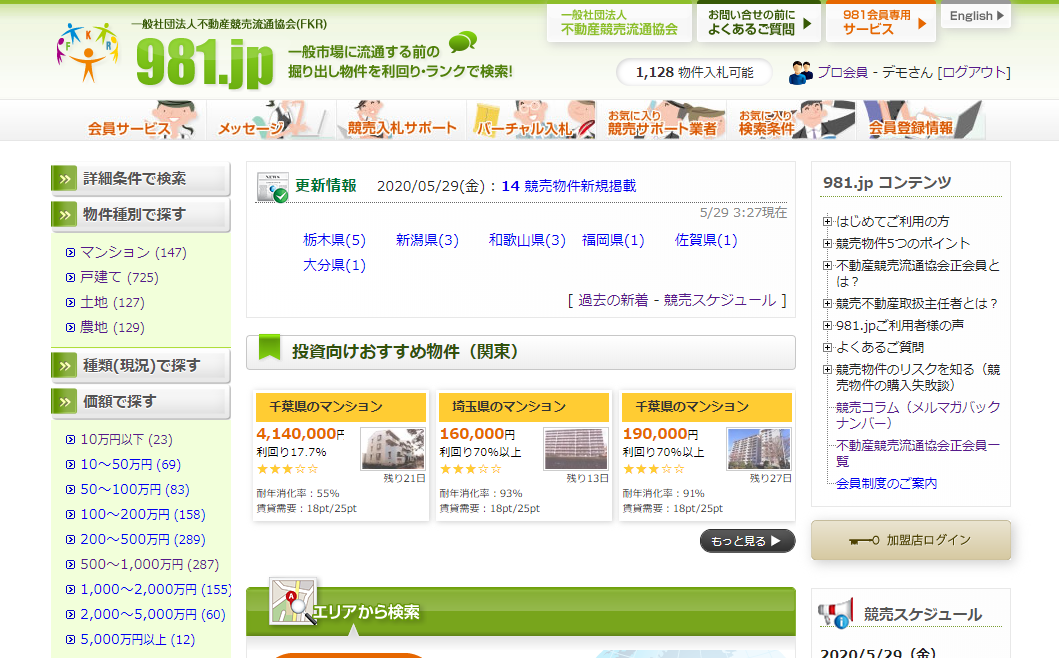The width and height of the screenshot is (1059, 658).
Task: Click the bullet icon beside 10万円以下 (23)
Action: 70,440
